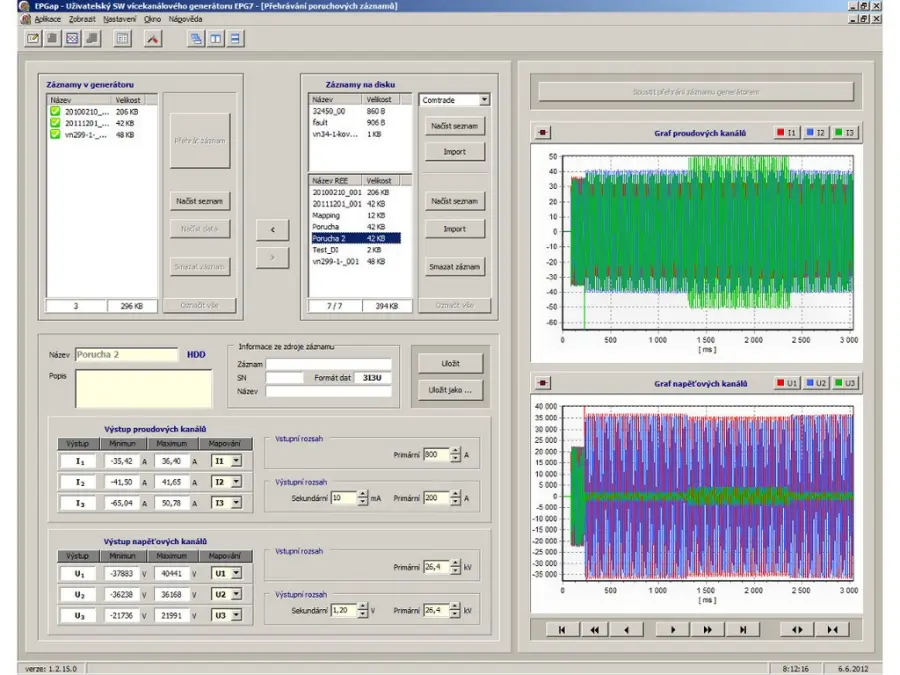The width and height of the screenshot is (900, 675).
Task: Open the I2 mapping dropdown
Action: [x=236, y=482]
